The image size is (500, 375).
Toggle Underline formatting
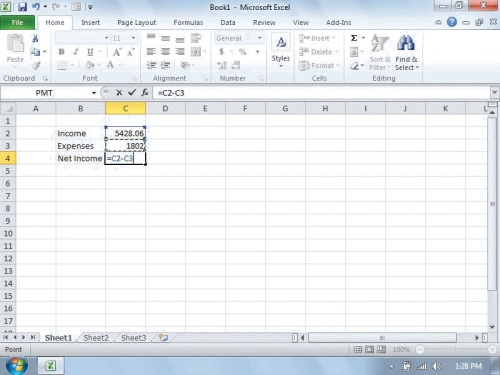click(x=90, y=52)
